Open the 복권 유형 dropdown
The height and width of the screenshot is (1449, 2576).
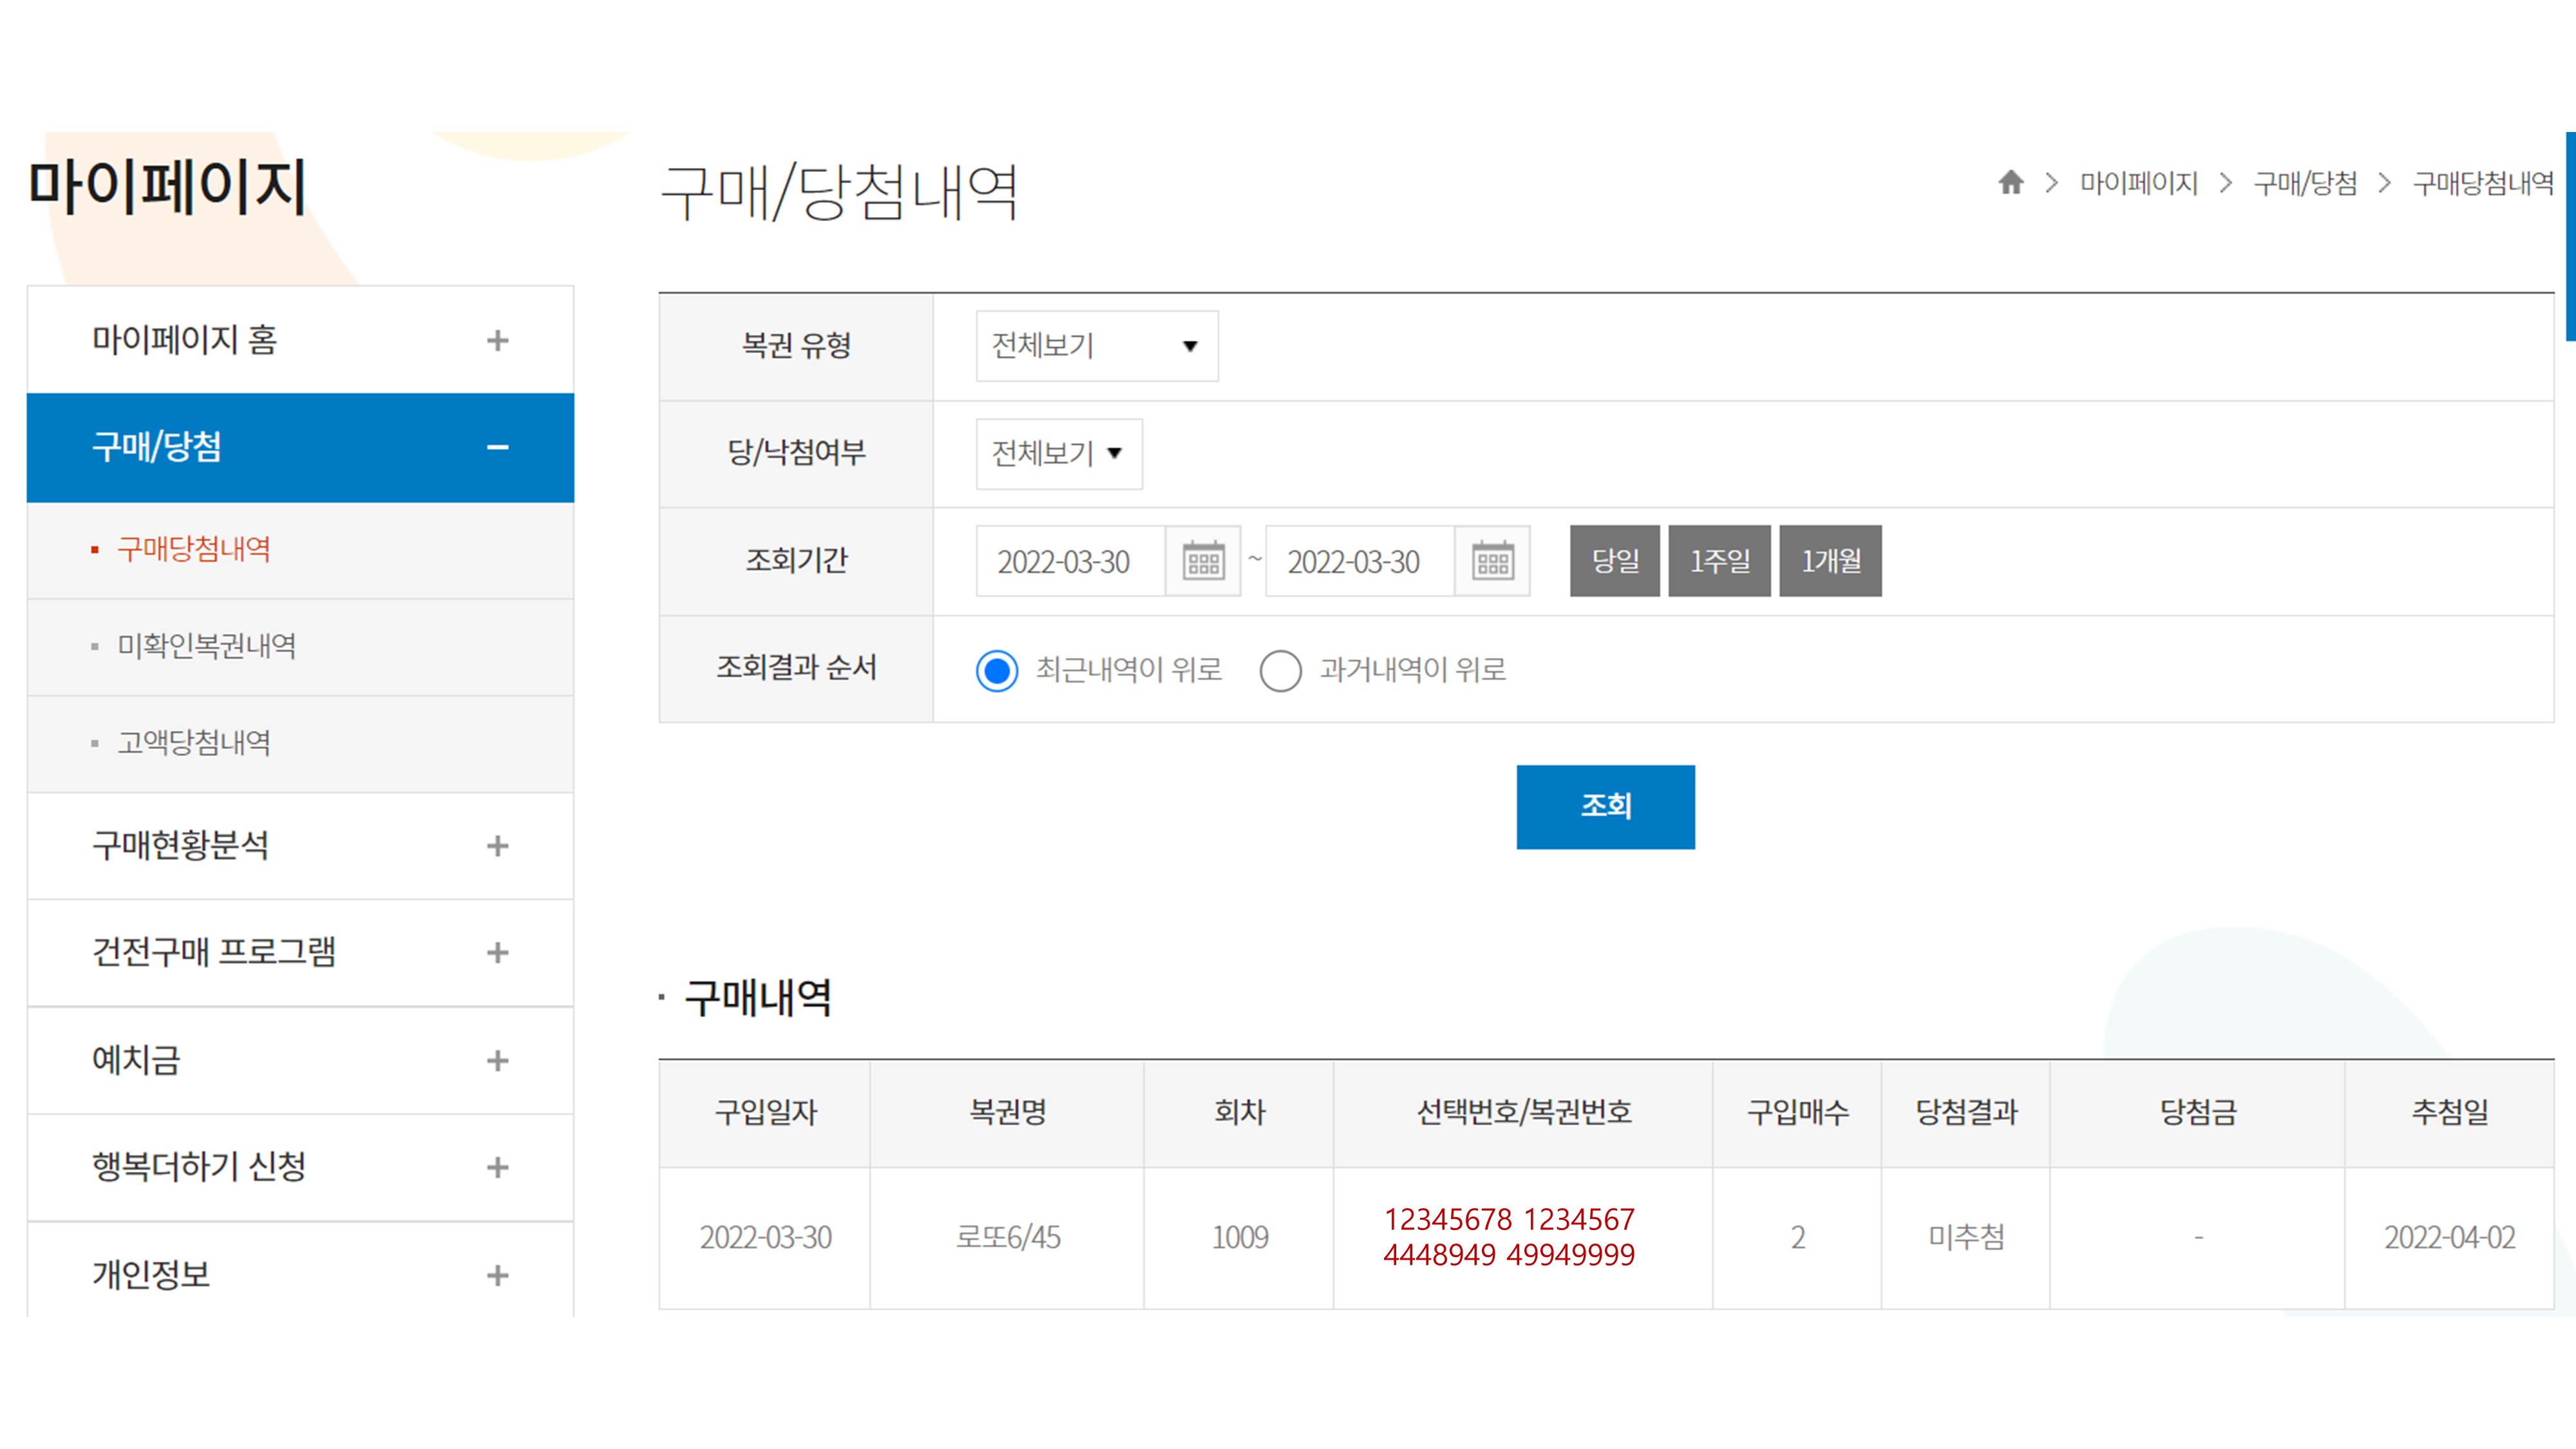1096,346
